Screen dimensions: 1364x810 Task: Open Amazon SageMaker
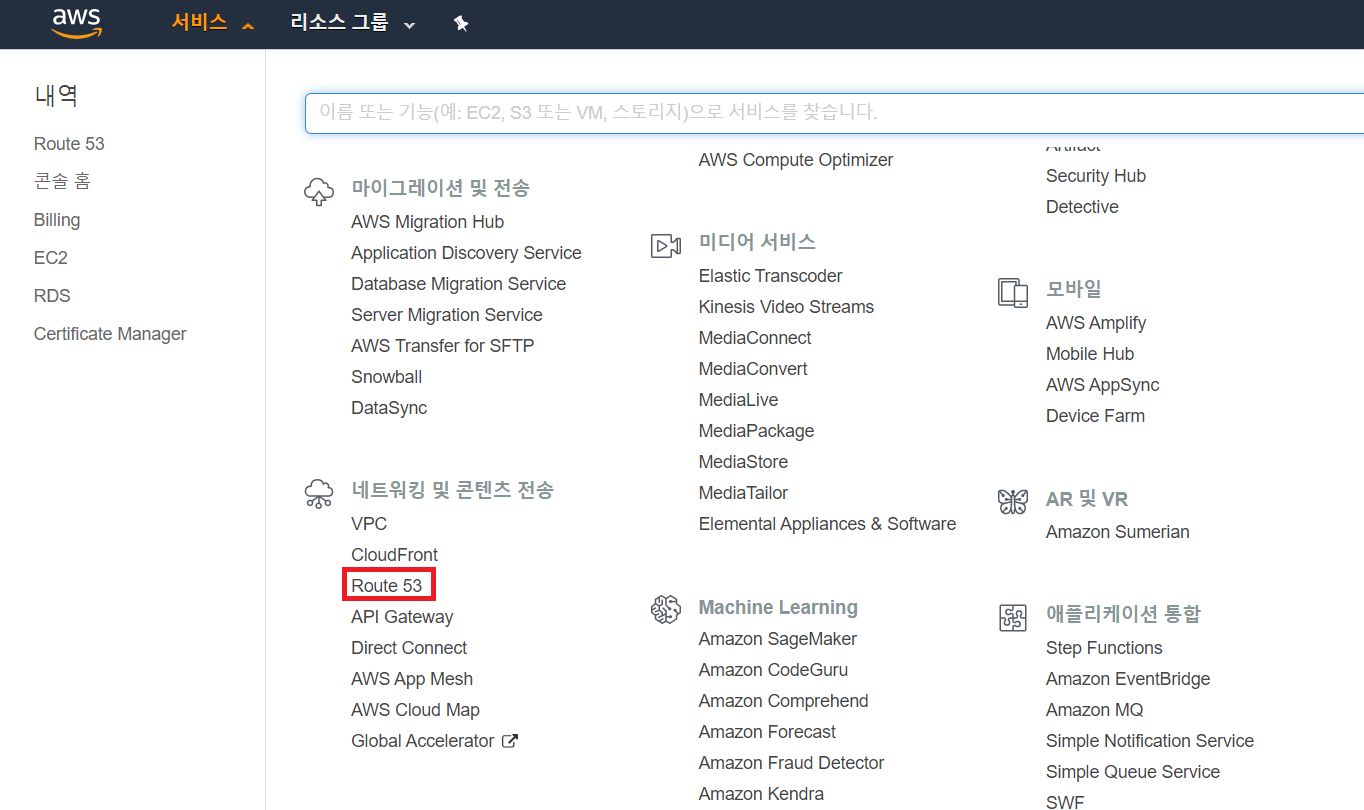pos(778,639)
